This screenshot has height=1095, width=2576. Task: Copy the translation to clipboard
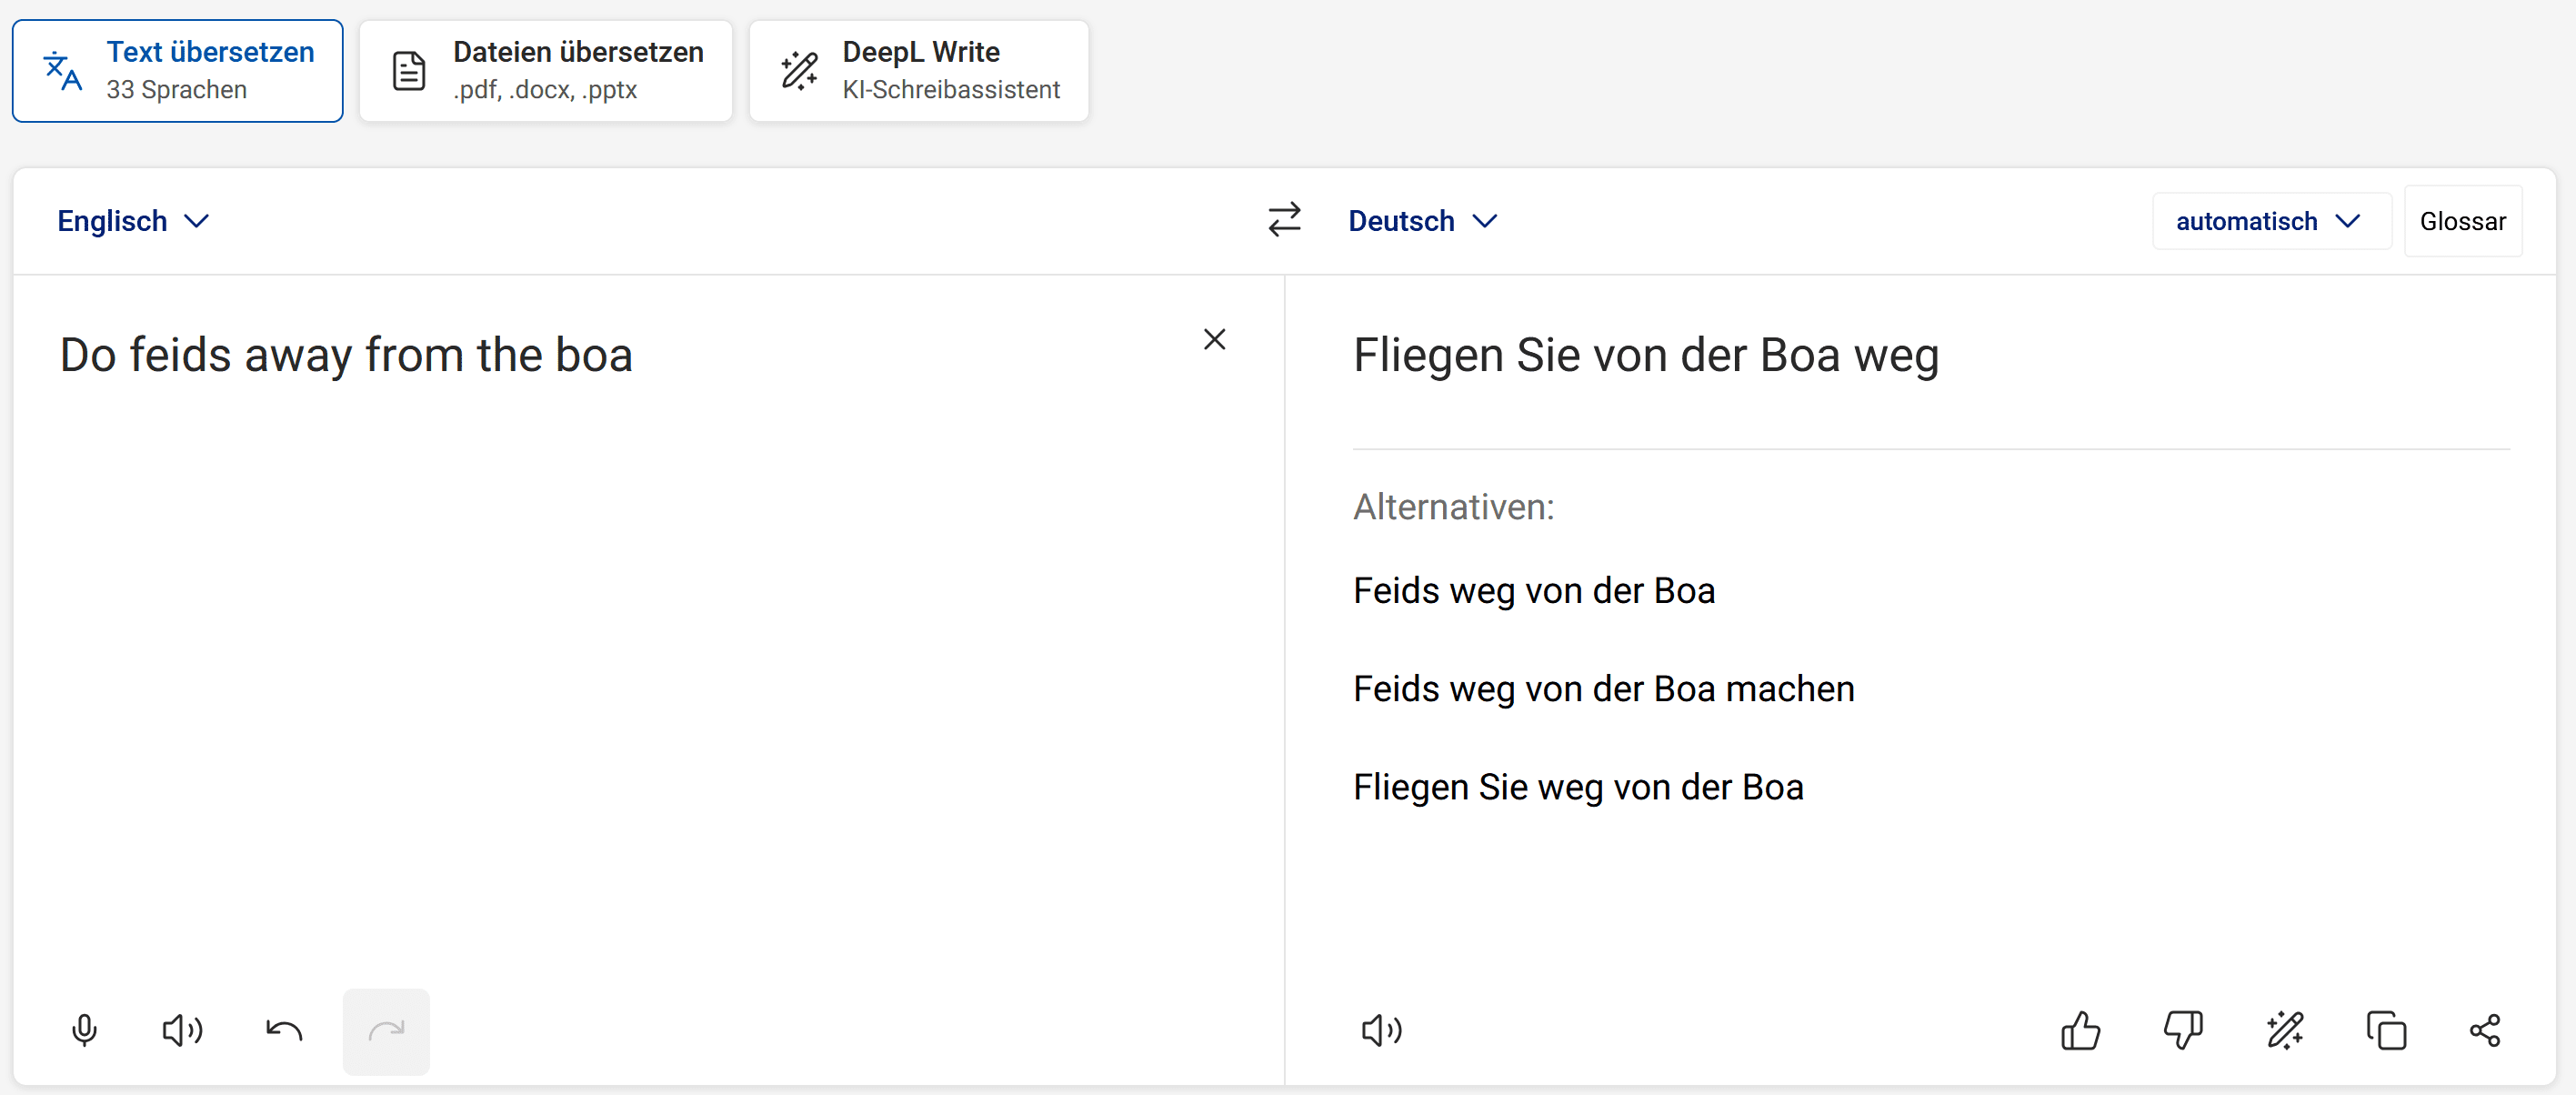tap(2386, 1030)
